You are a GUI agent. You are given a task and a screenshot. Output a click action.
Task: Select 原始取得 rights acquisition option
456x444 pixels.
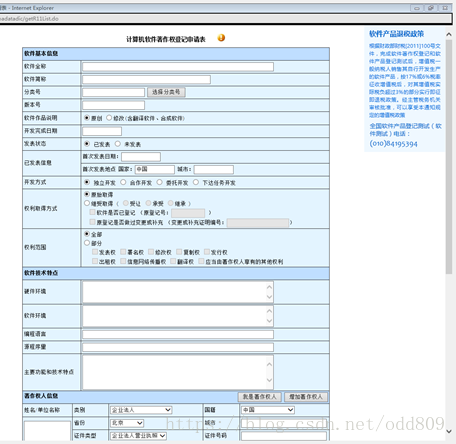(x=87, y=194)
